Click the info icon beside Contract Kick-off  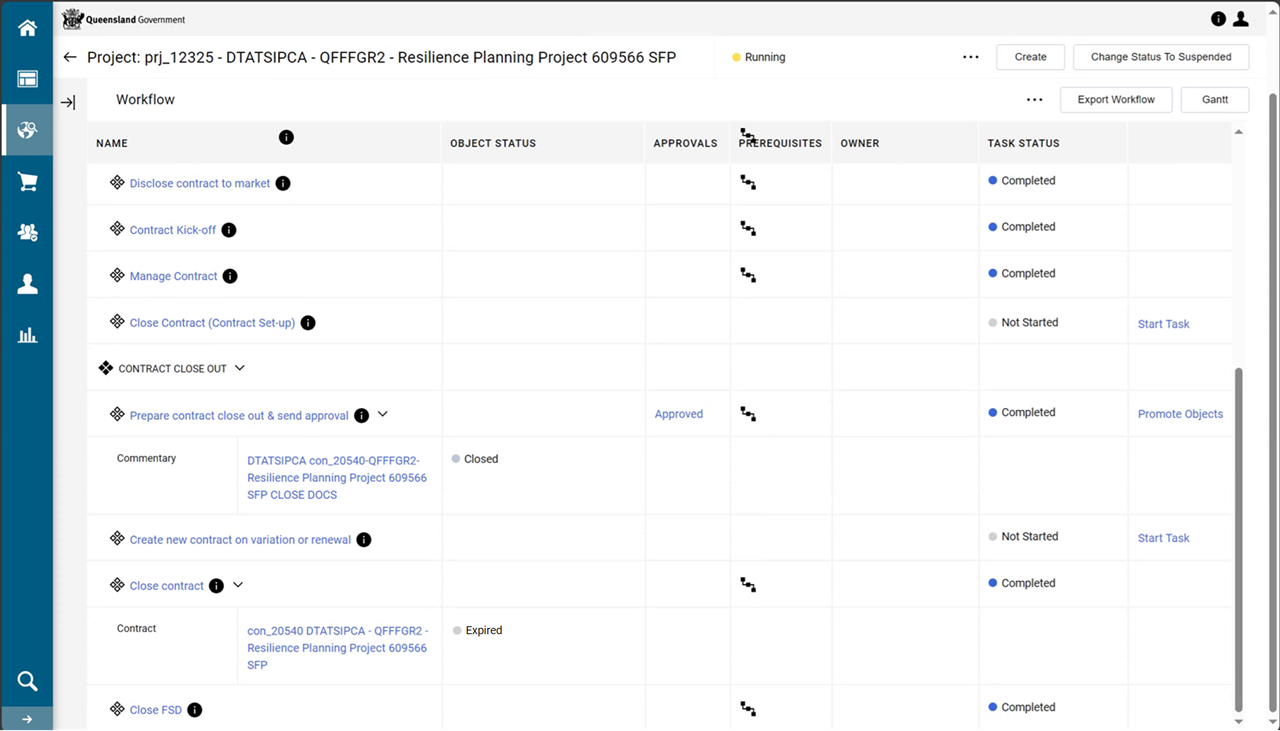click(229, 230)
